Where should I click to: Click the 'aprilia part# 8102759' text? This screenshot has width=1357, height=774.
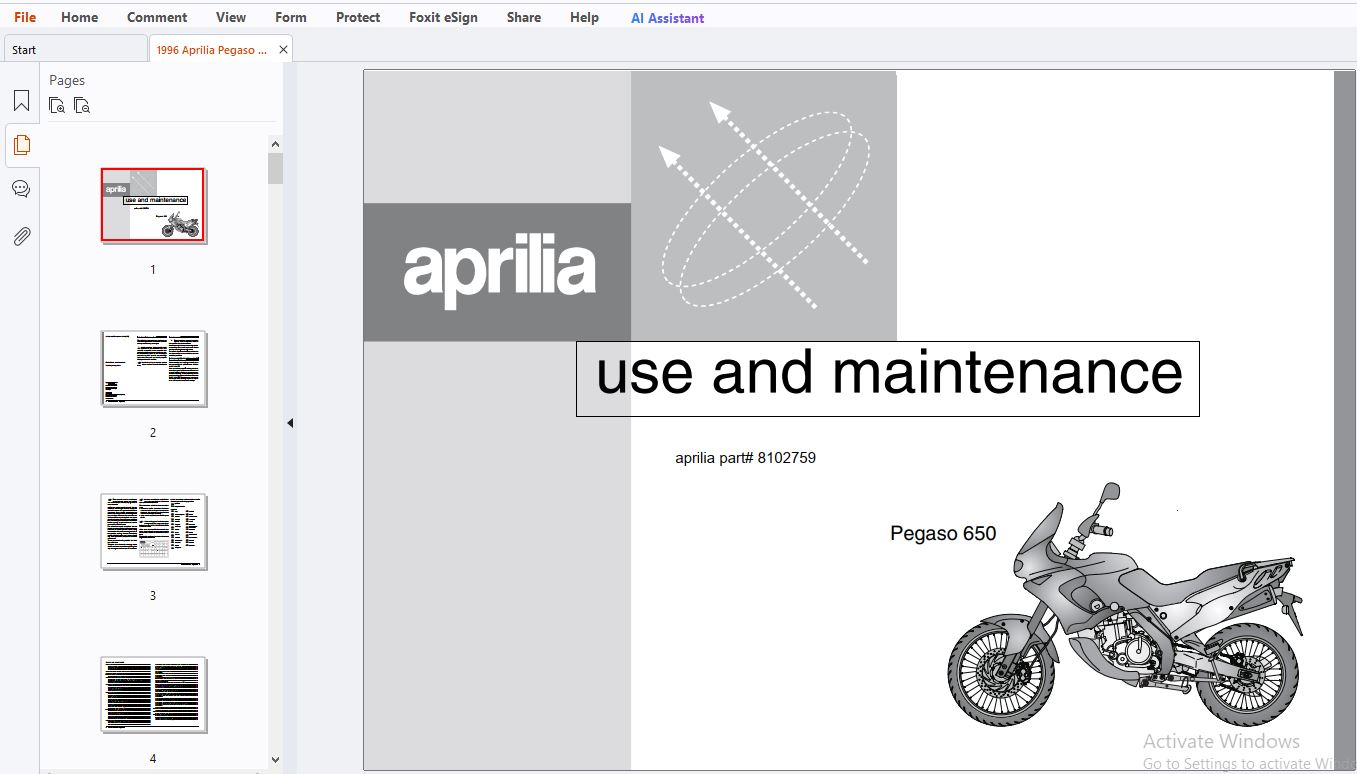745,458
